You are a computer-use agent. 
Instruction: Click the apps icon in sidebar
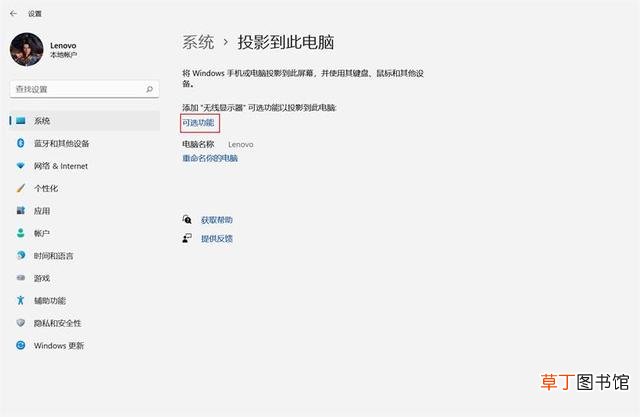21,211
